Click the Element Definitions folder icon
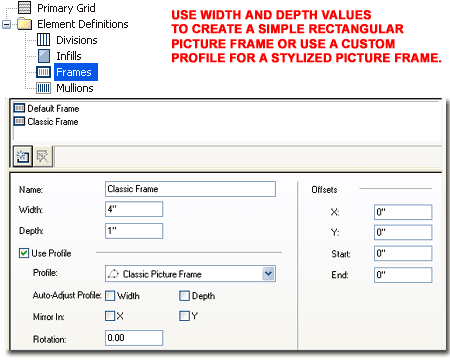The width and height of the screenshot is (450, 360). 25,24
